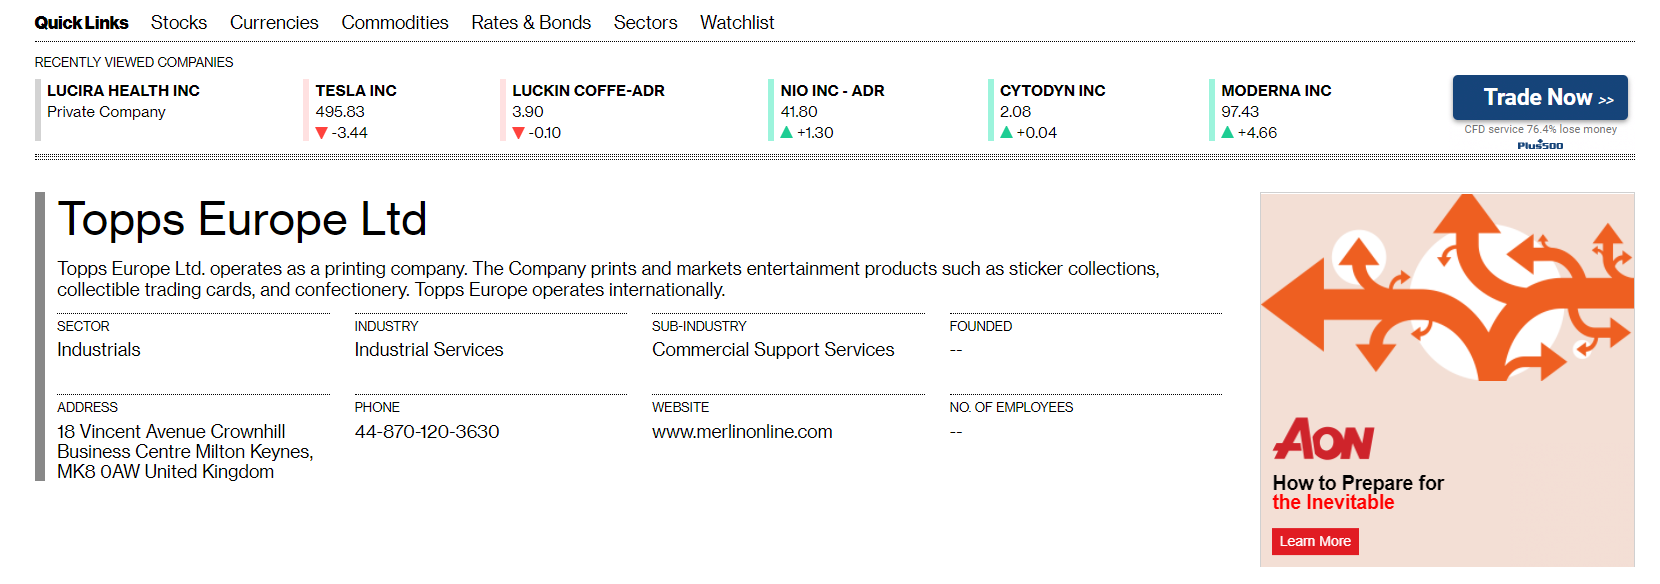Open Lucira Health Inc company
Screen dimensions: 1660x584
[x=123, y=90]
